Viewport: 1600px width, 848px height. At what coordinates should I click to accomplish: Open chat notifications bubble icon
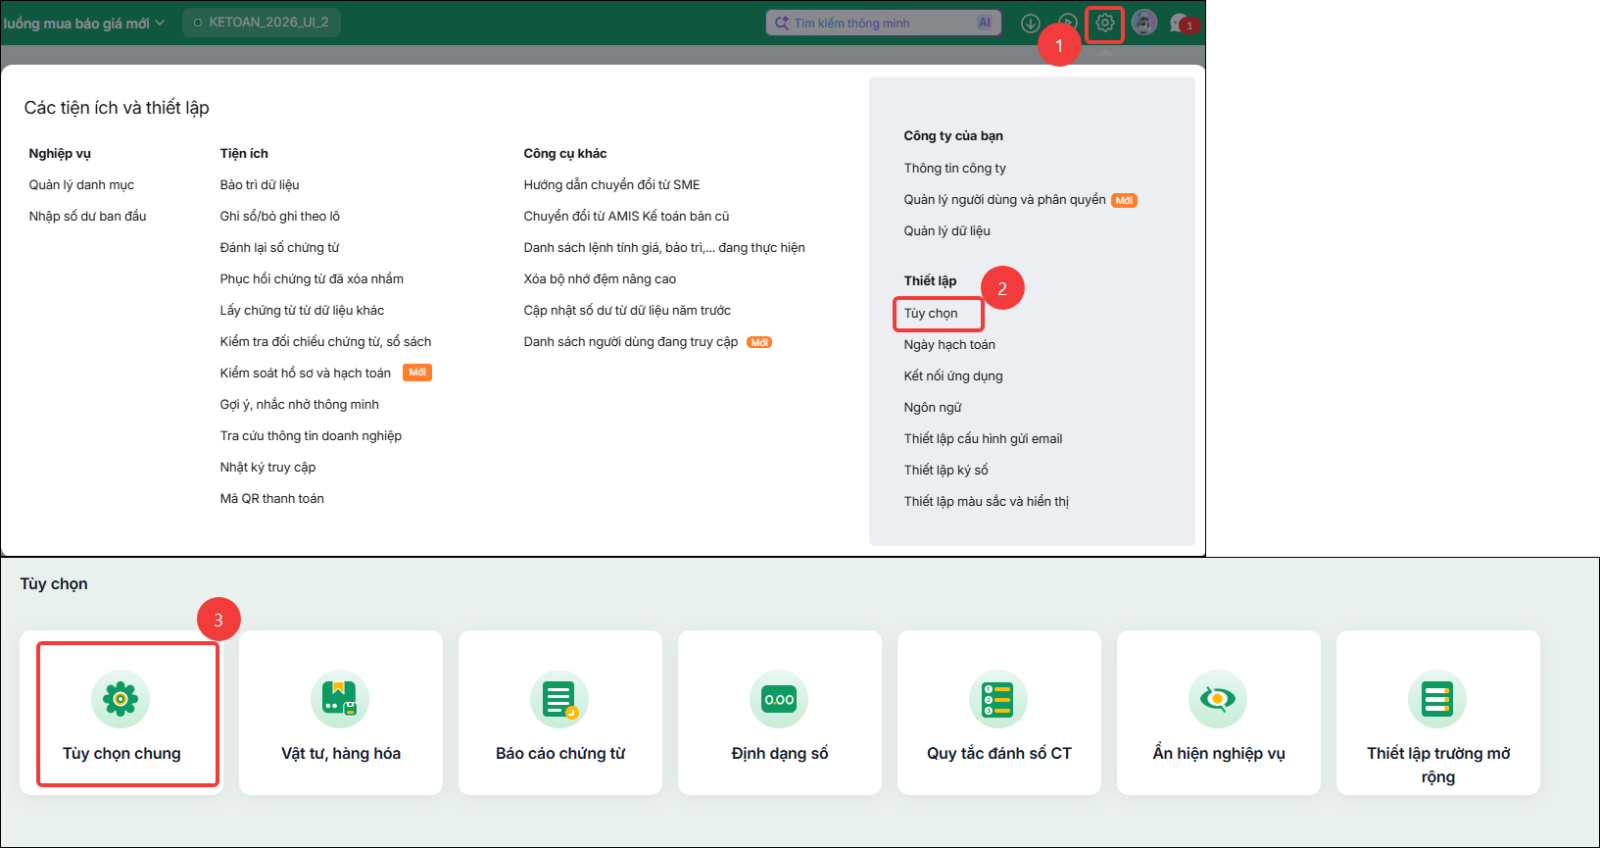(1182, 23)
